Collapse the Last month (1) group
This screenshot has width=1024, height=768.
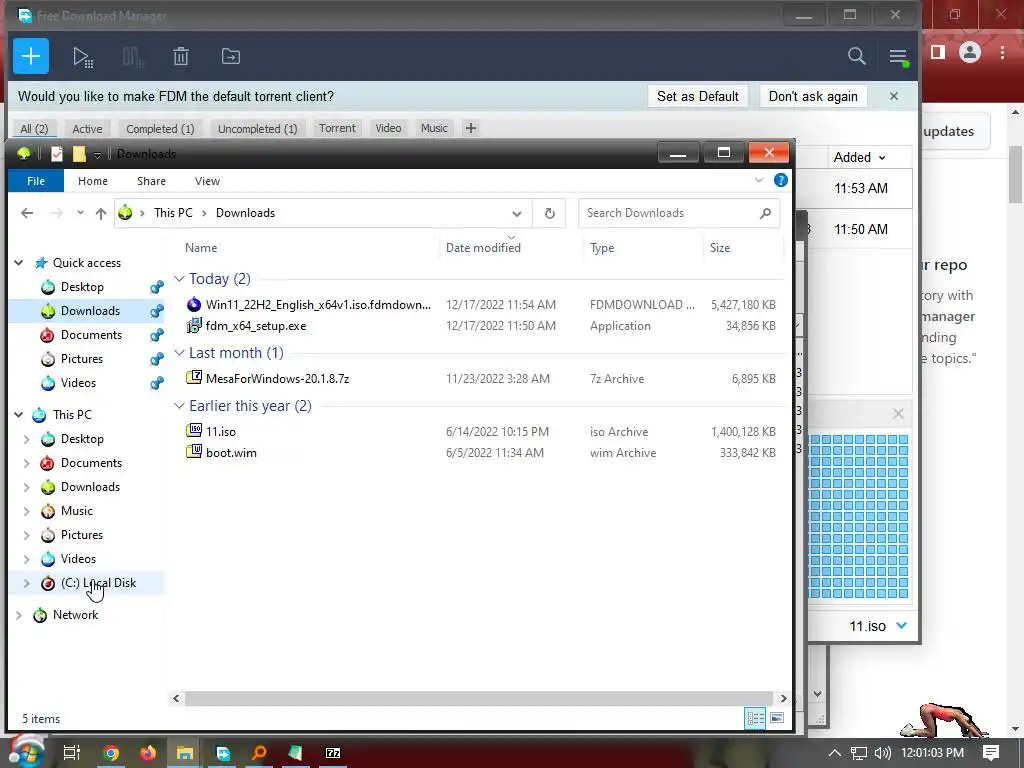click(179, 353)
